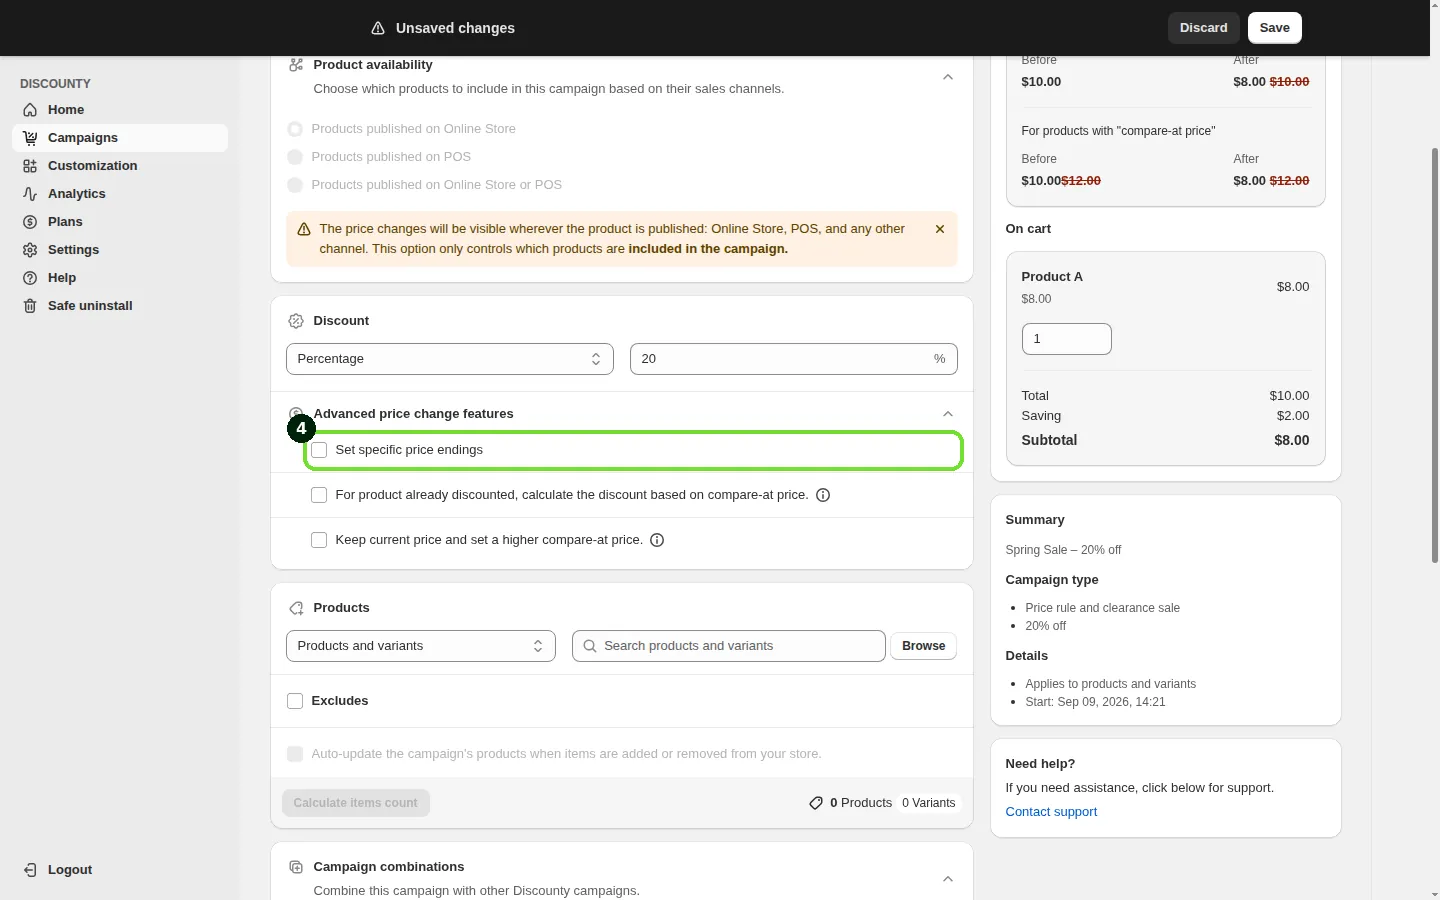
Task: Click the Plans tag icon
Action: (x=30, y=222)
